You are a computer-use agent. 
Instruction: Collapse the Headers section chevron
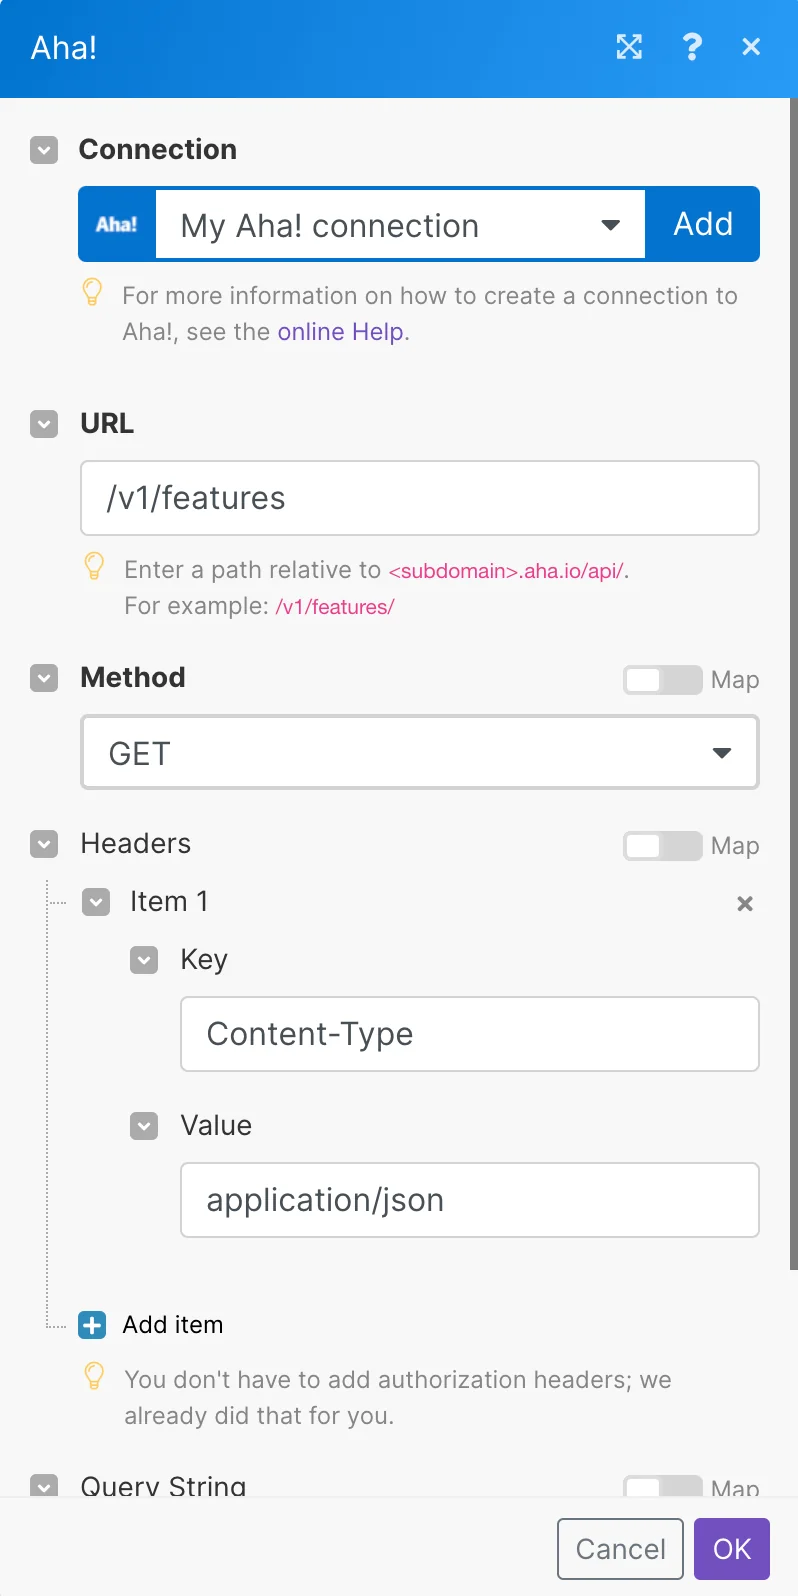point(44,844)
